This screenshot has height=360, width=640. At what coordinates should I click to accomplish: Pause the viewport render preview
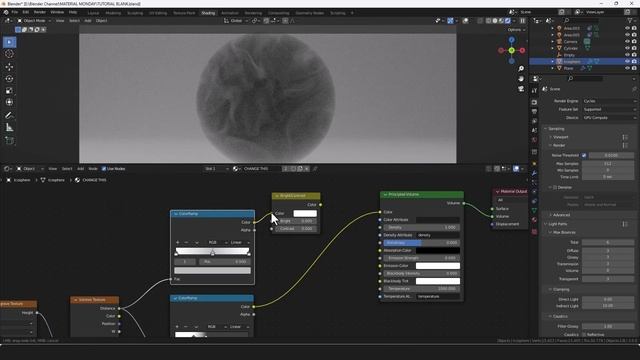click(x=522, y=20)
